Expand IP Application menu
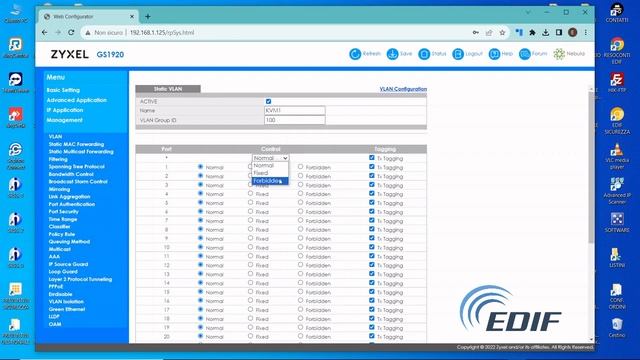The image size is (640, 360). click(64, 110)
